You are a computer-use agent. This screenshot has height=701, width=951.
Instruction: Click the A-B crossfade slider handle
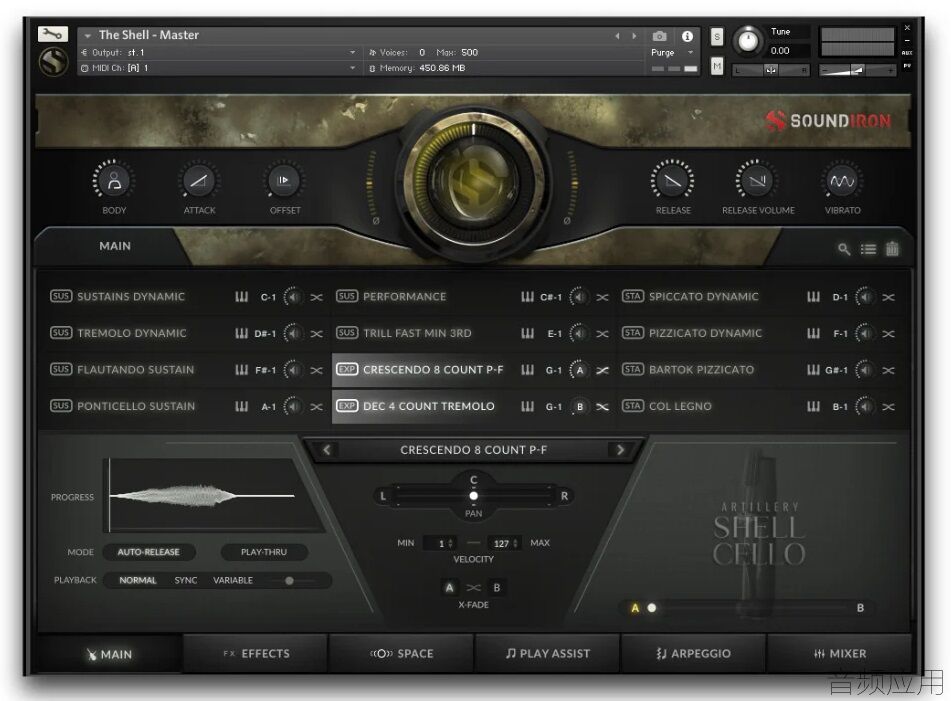(651, 608)
